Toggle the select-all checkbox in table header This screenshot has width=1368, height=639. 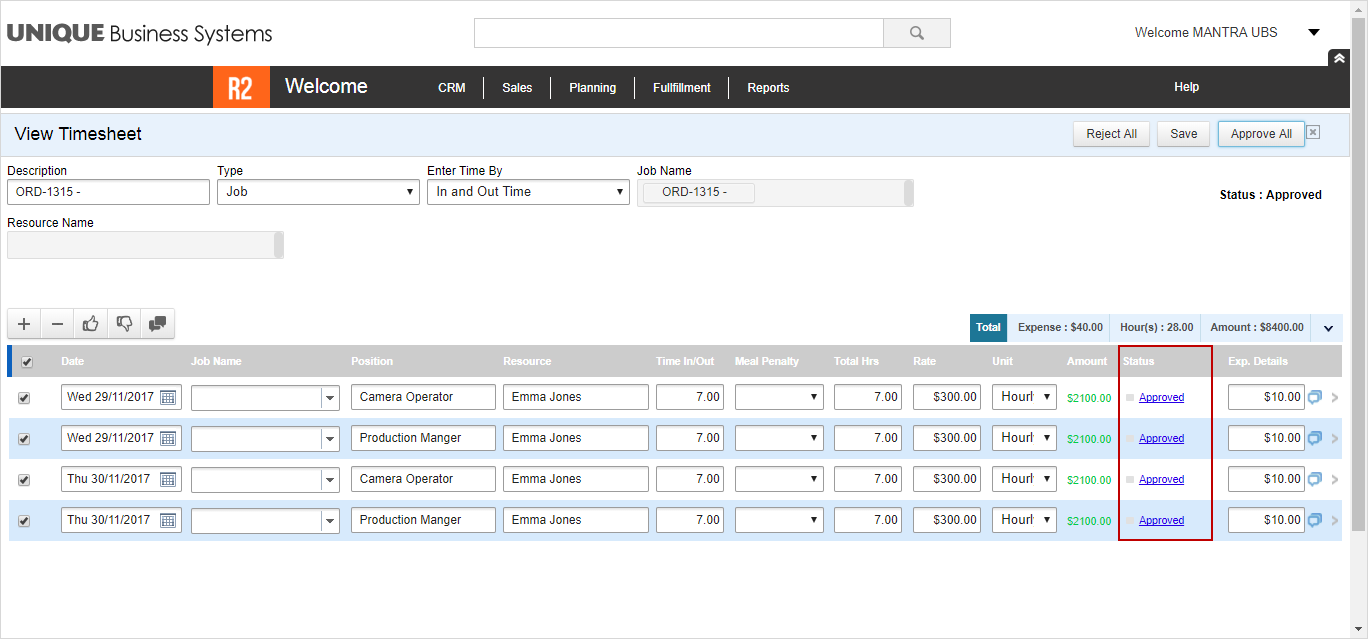click(27, 362)
